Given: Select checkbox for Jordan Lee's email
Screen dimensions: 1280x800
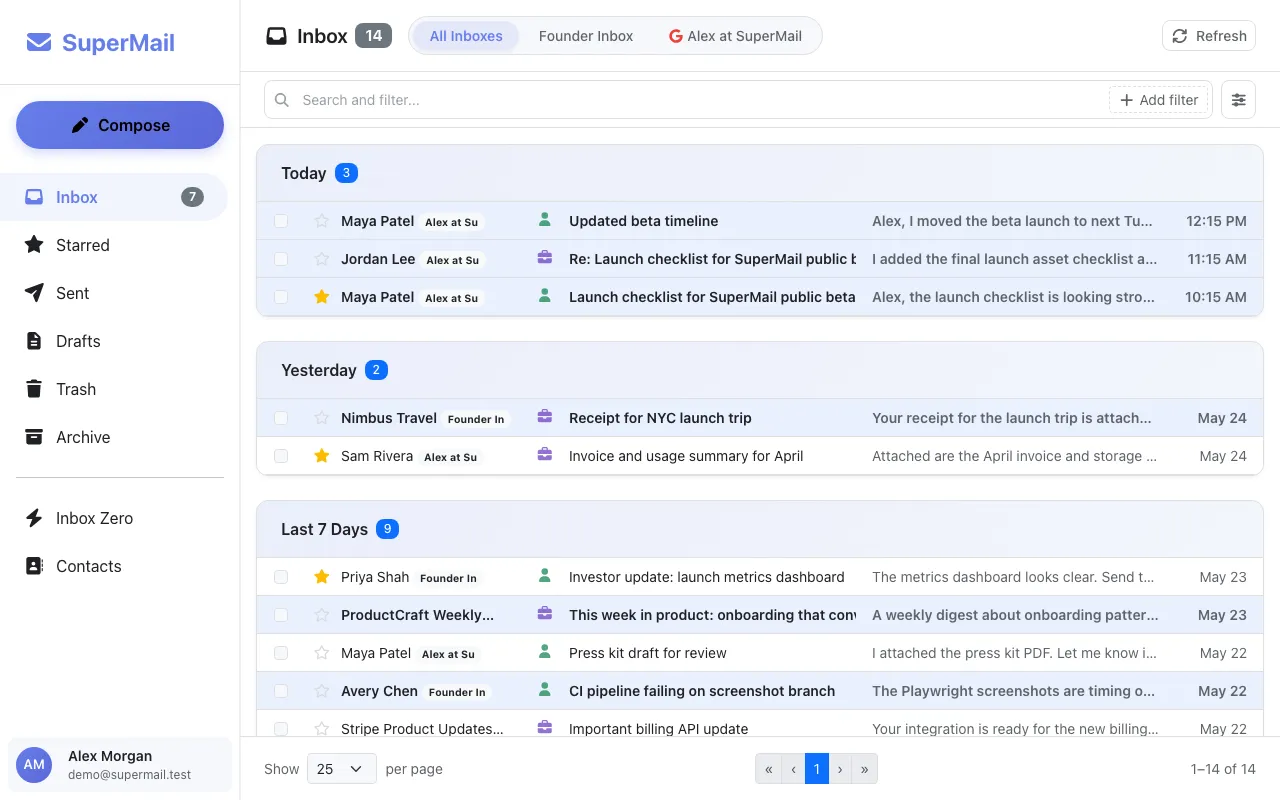Looking at the screenshot, I should click(281, 259).
